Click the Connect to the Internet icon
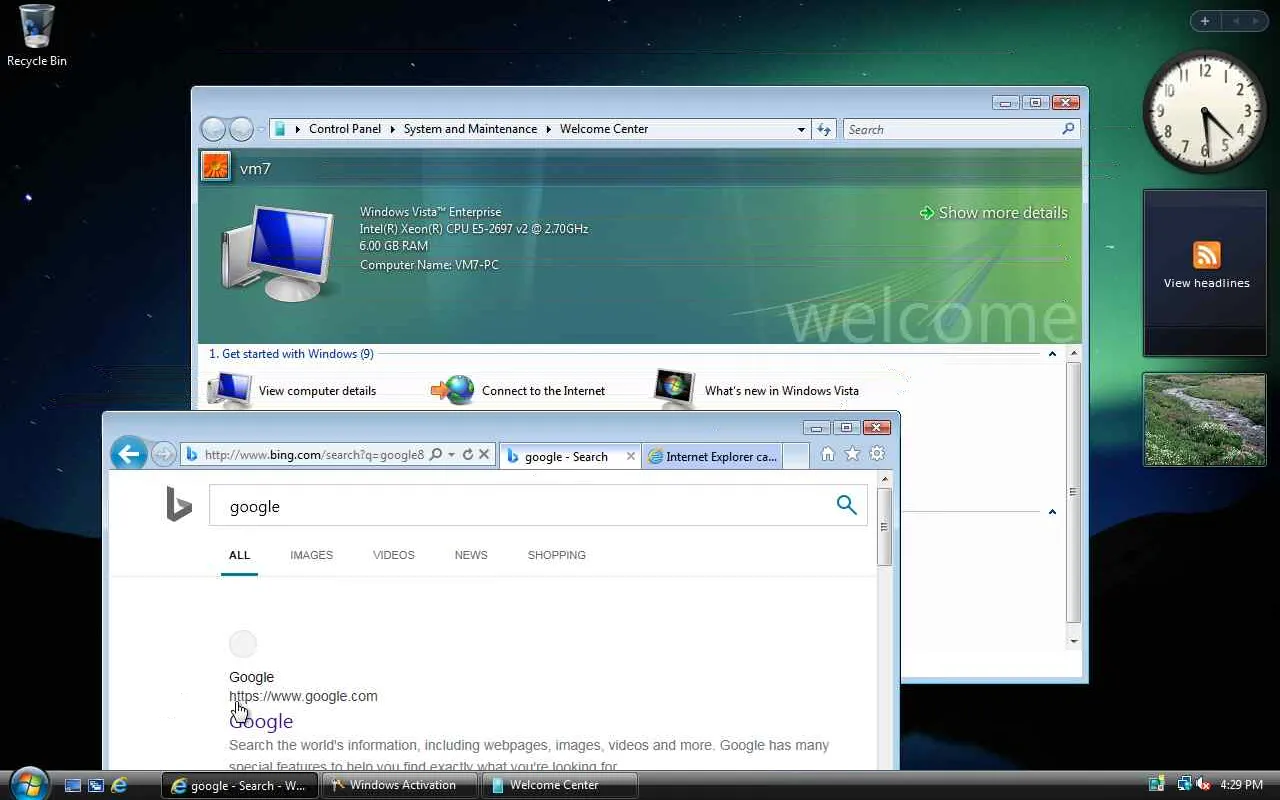The width and height of the screenshot is (1280, 800). coord(453,390)
